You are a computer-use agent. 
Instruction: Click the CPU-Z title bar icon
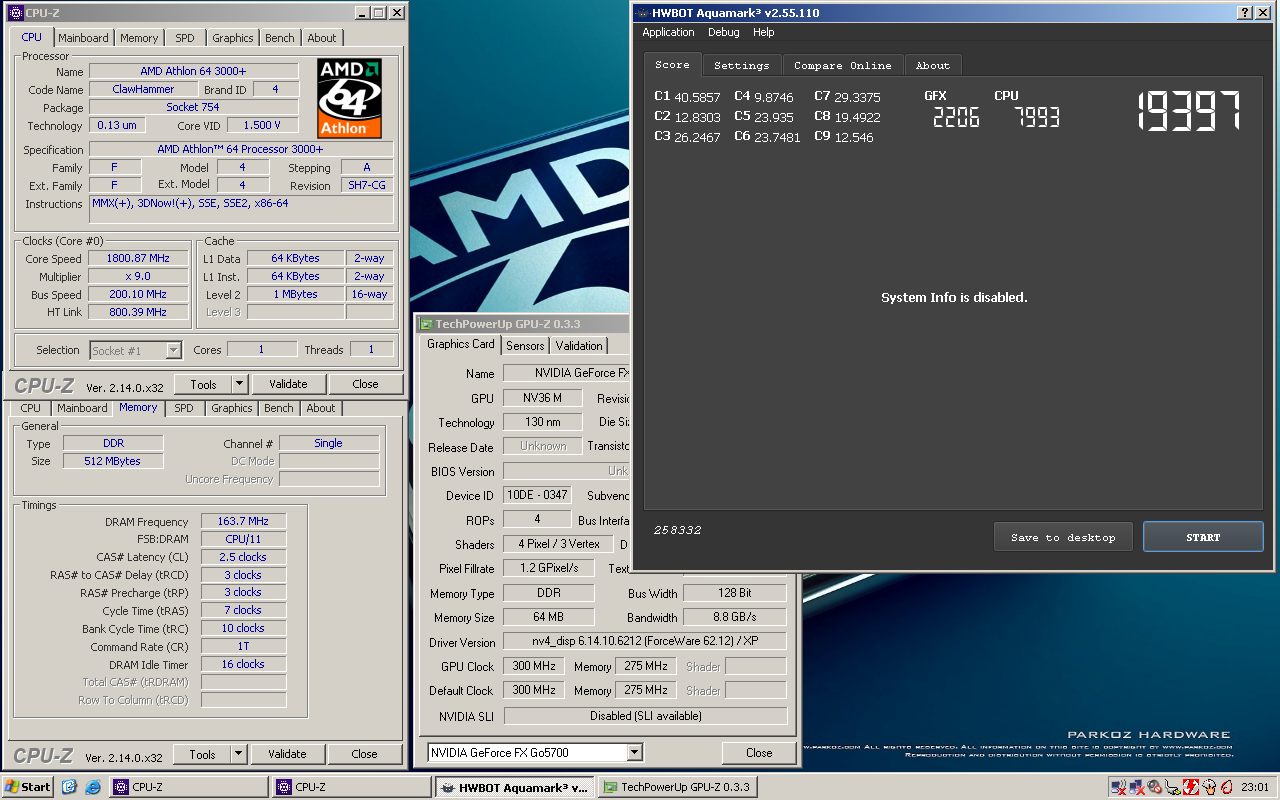click(15, 12)
